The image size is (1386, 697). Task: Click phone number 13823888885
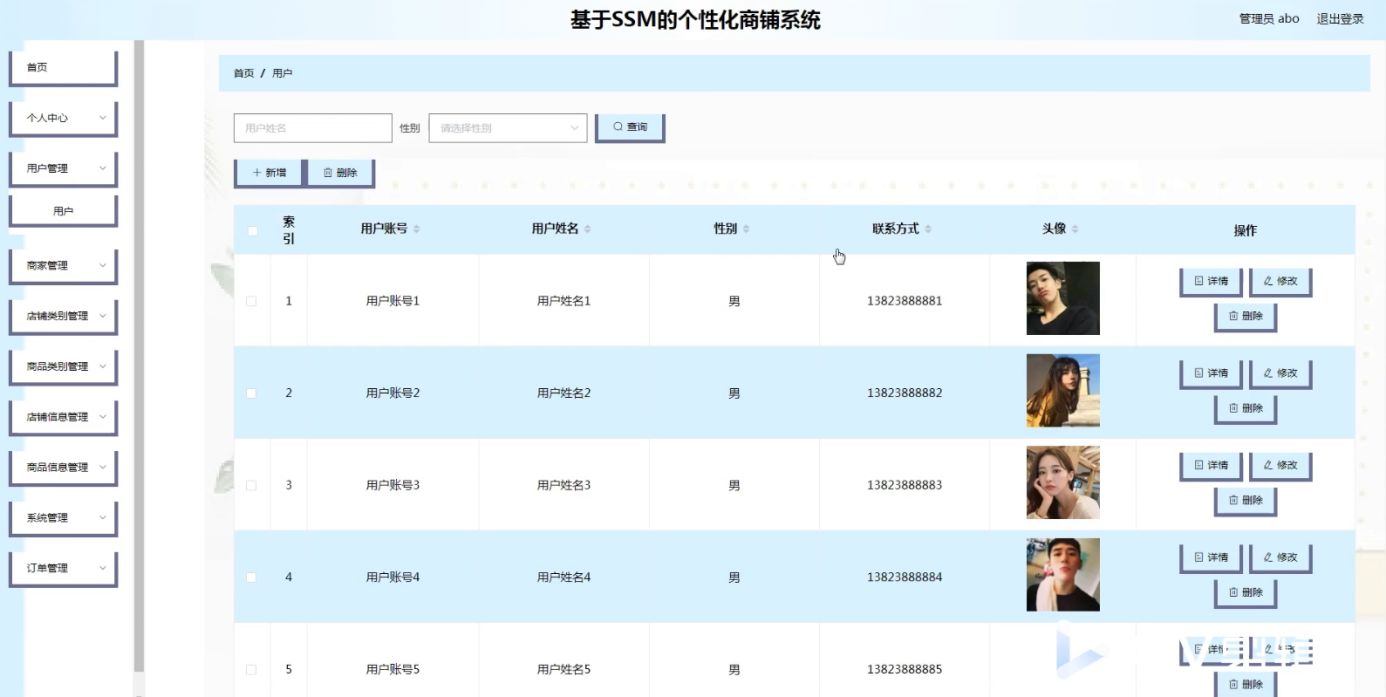tap(904, 669)
